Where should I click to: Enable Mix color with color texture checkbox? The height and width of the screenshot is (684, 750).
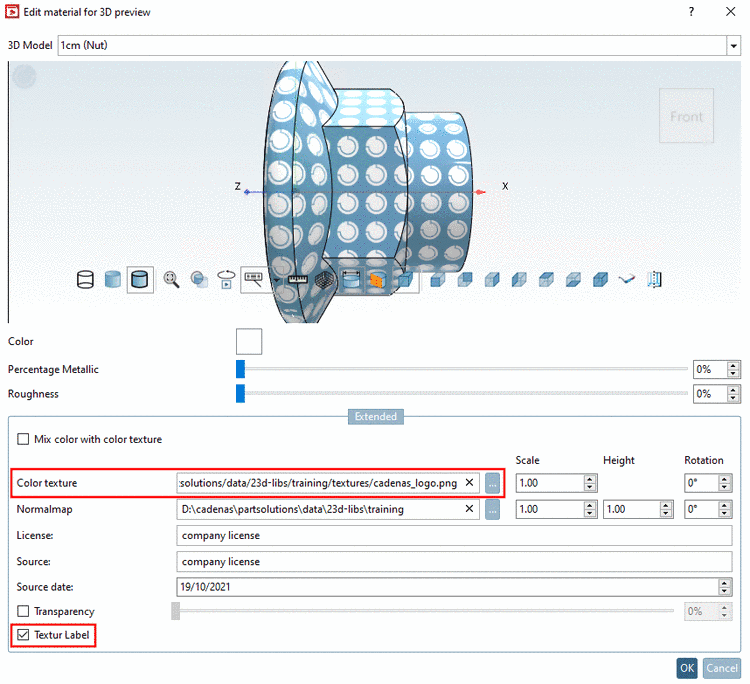pos(23,439)
